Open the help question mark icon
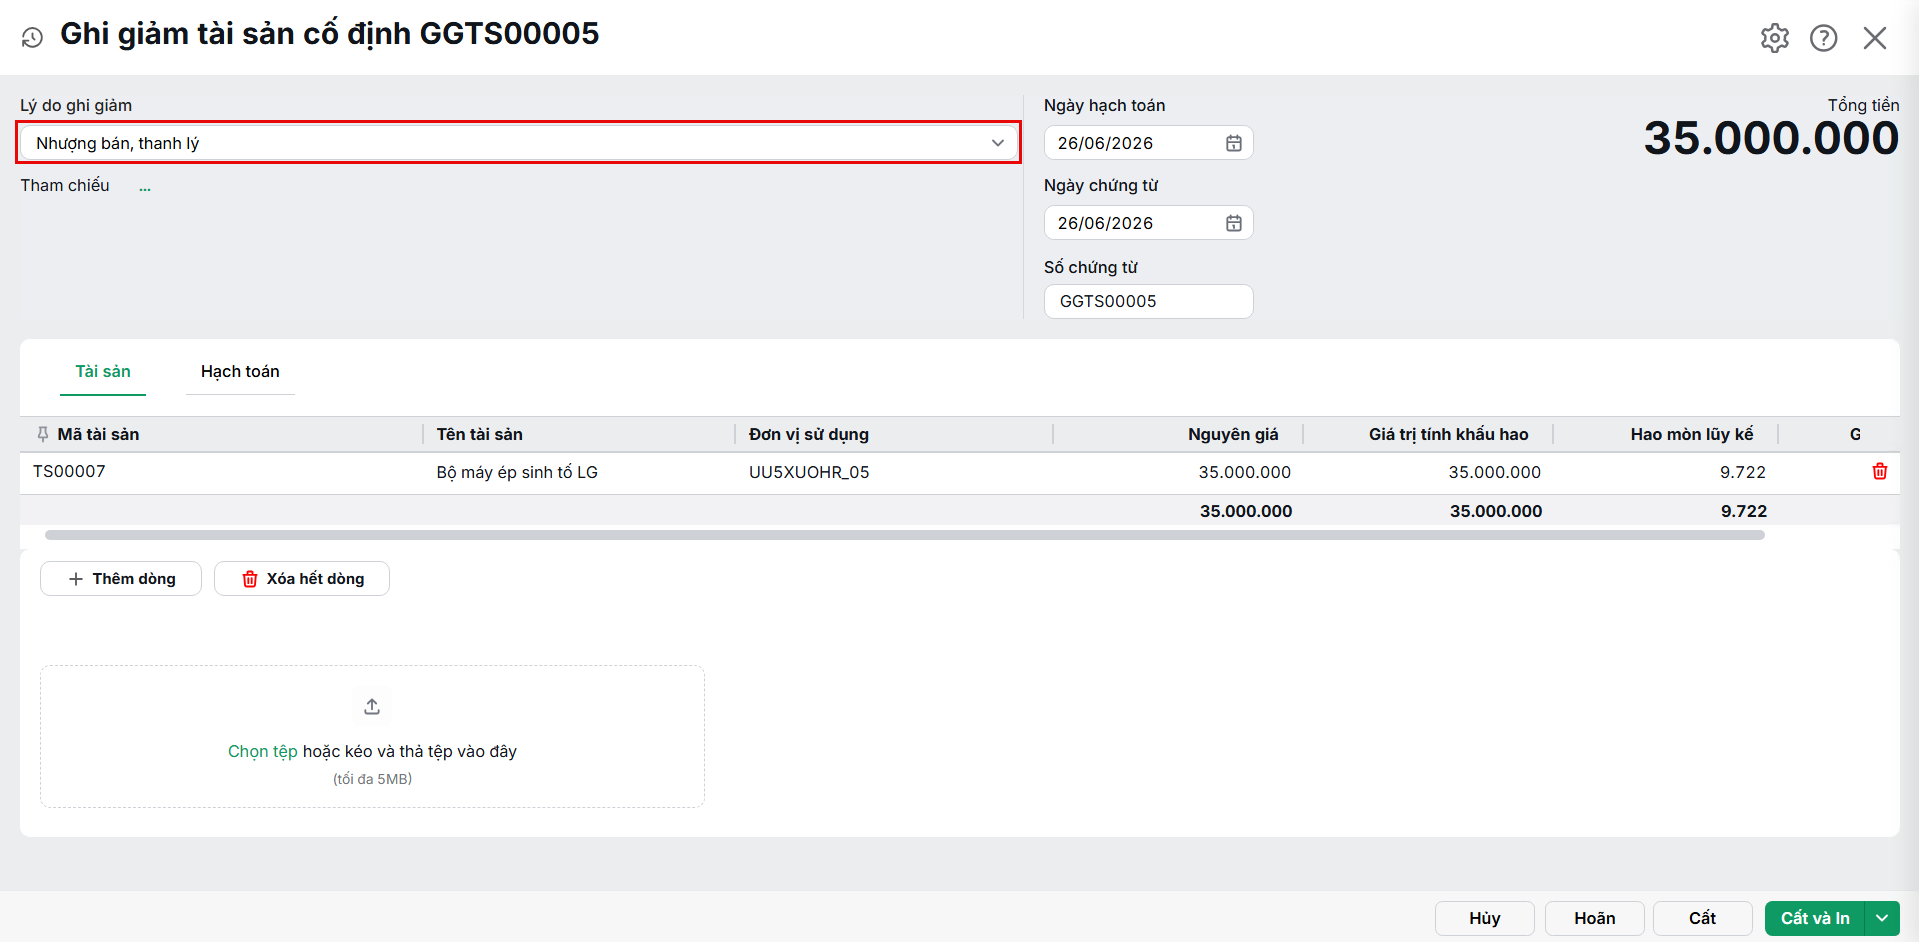Screen dimensions: 1919x942 click(1824, 38)
